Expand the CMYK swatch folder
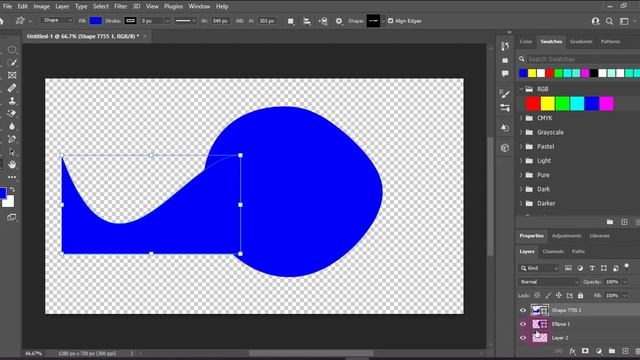 point(521,118)
